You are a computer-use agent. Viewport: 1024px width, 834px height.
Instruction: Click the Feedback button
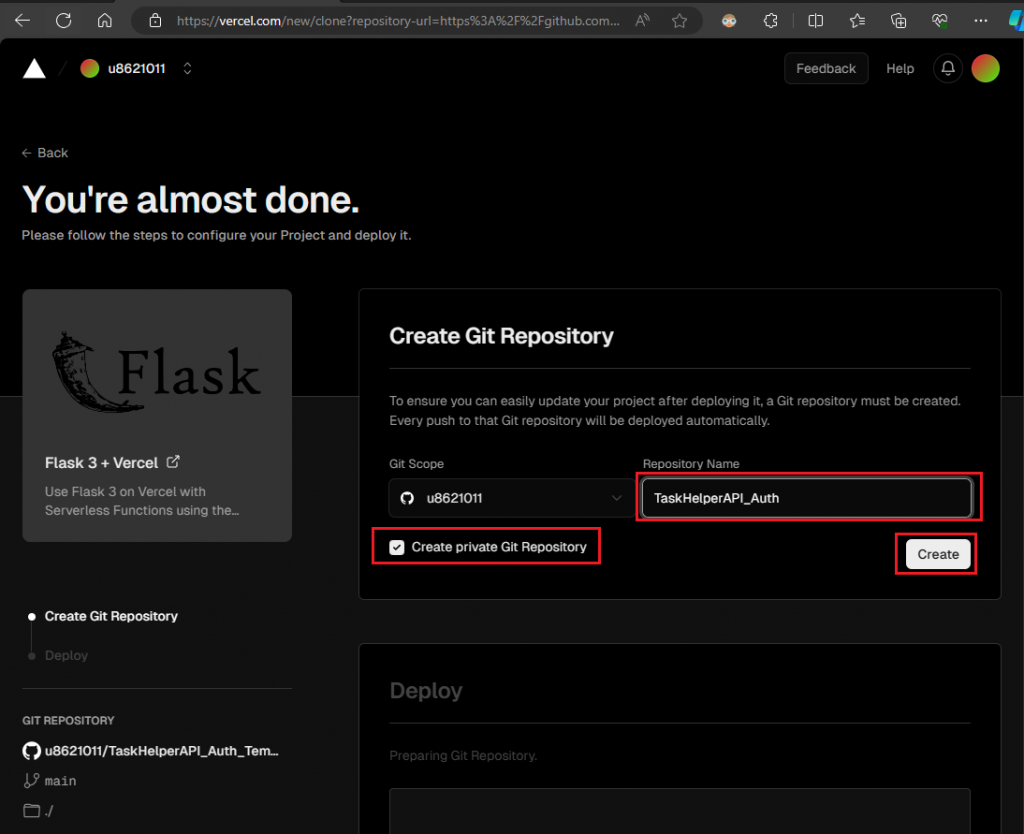[x=825, y=69]
